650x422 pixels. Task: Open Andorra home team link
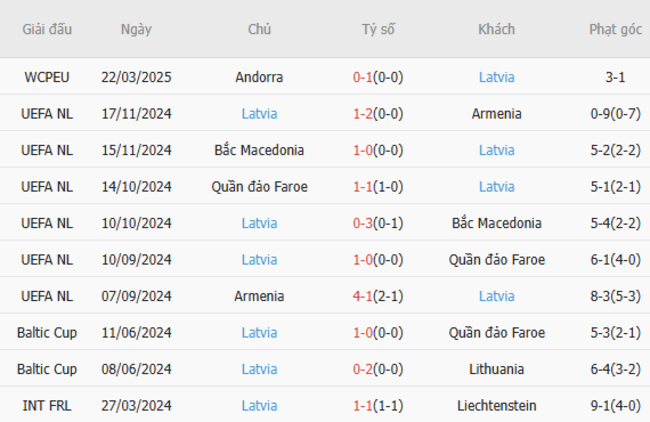259,77
